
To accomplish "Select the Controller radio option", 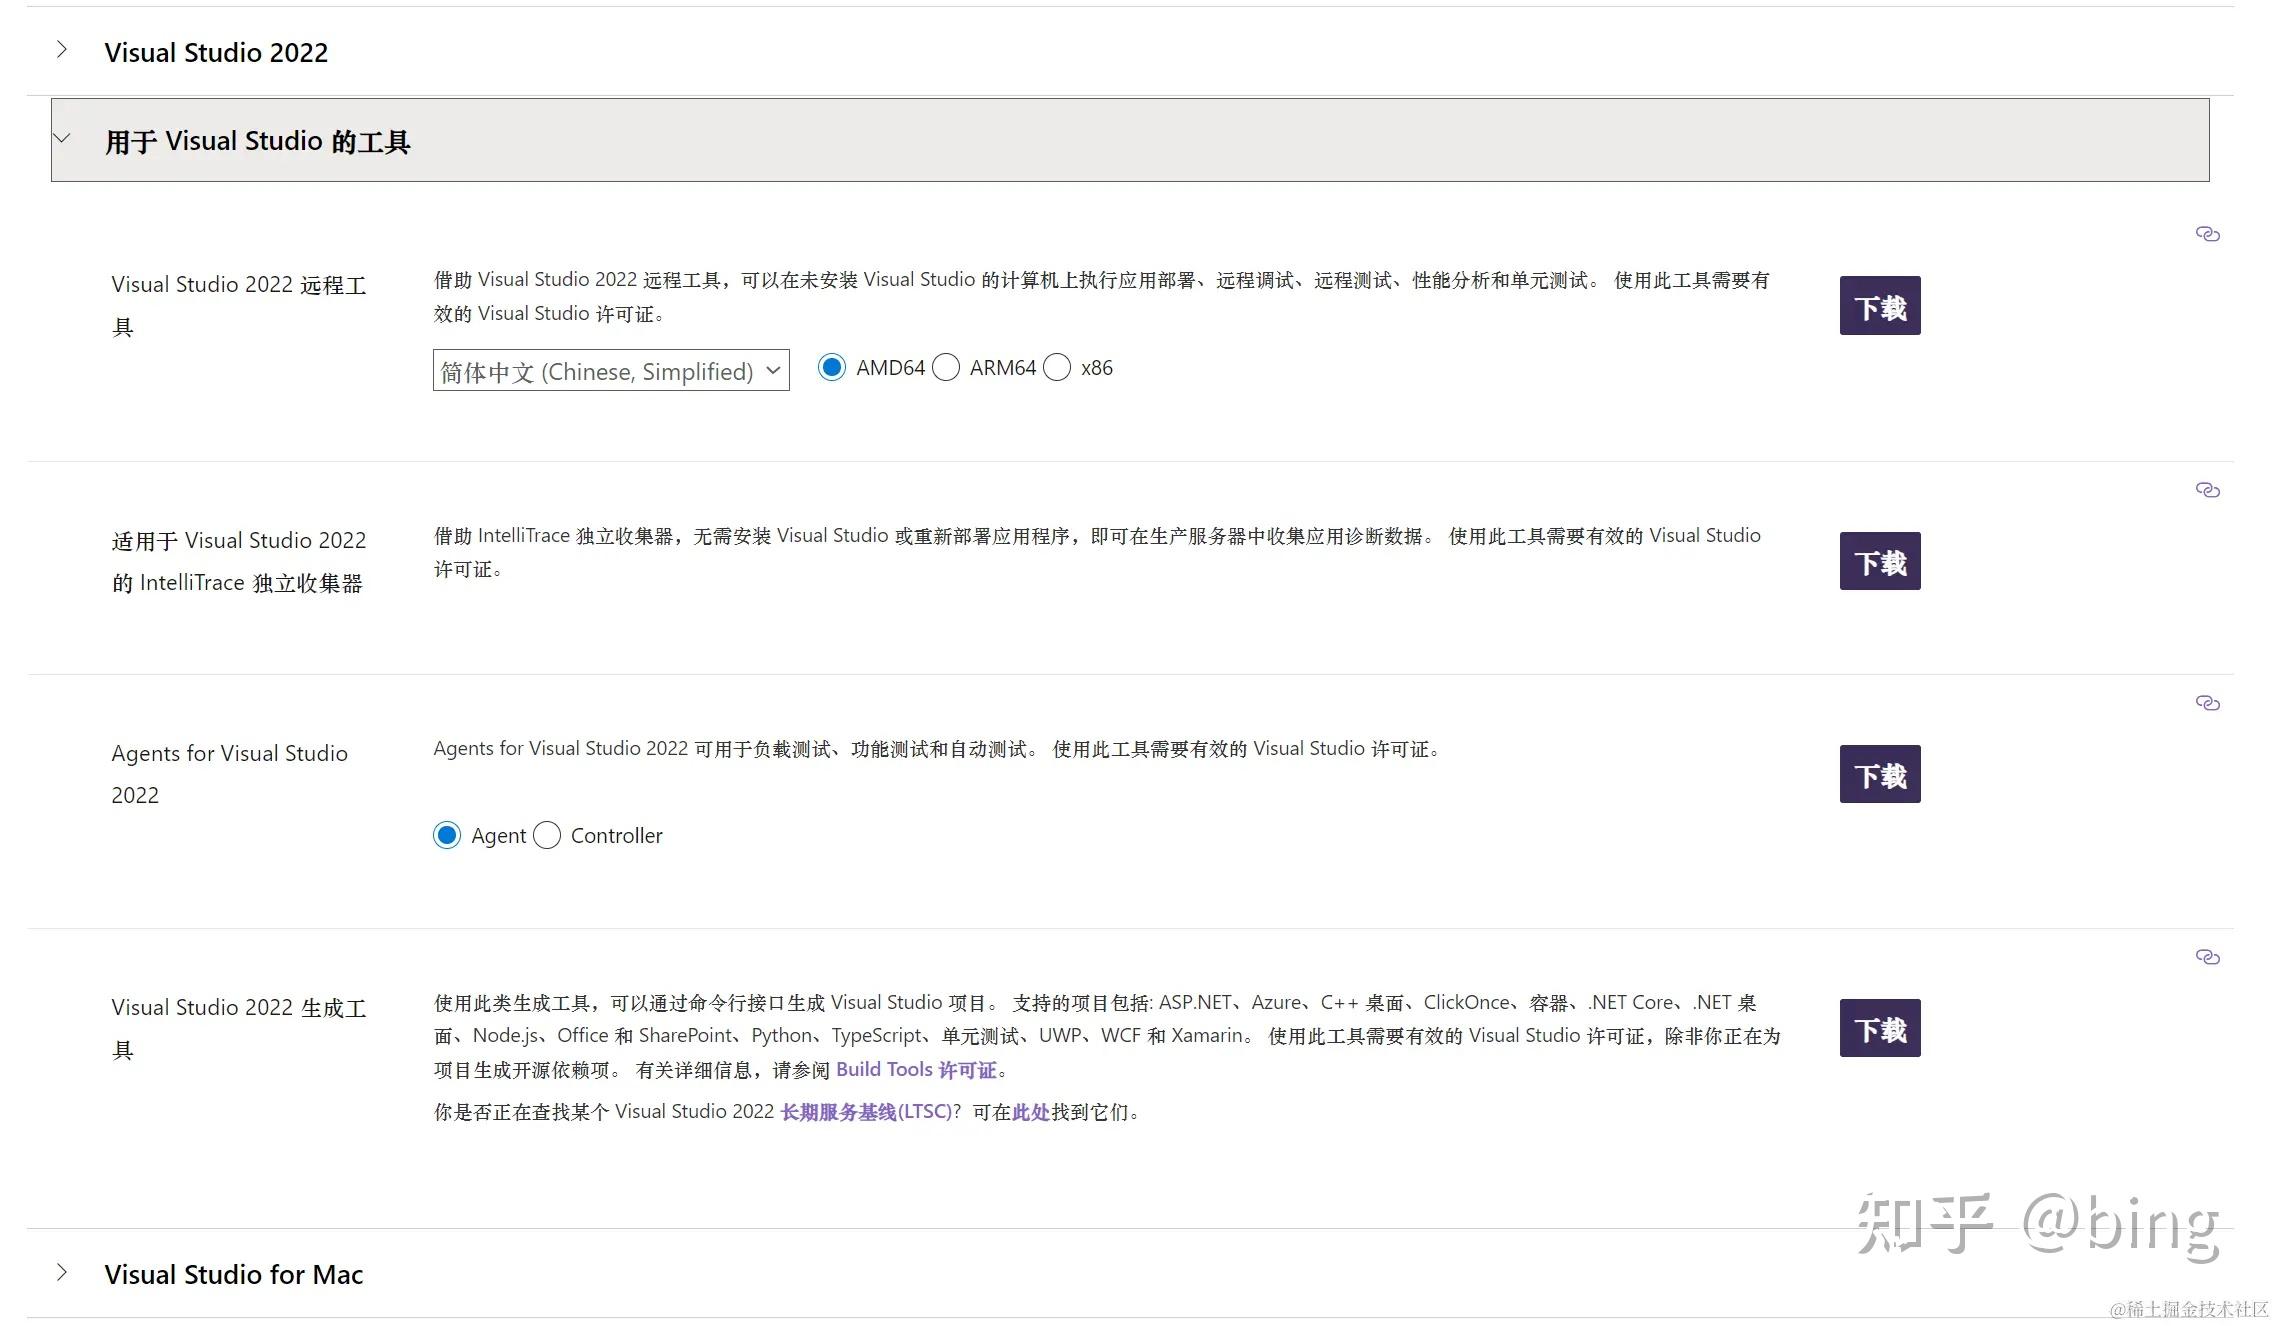I will [x=547, y=835].
